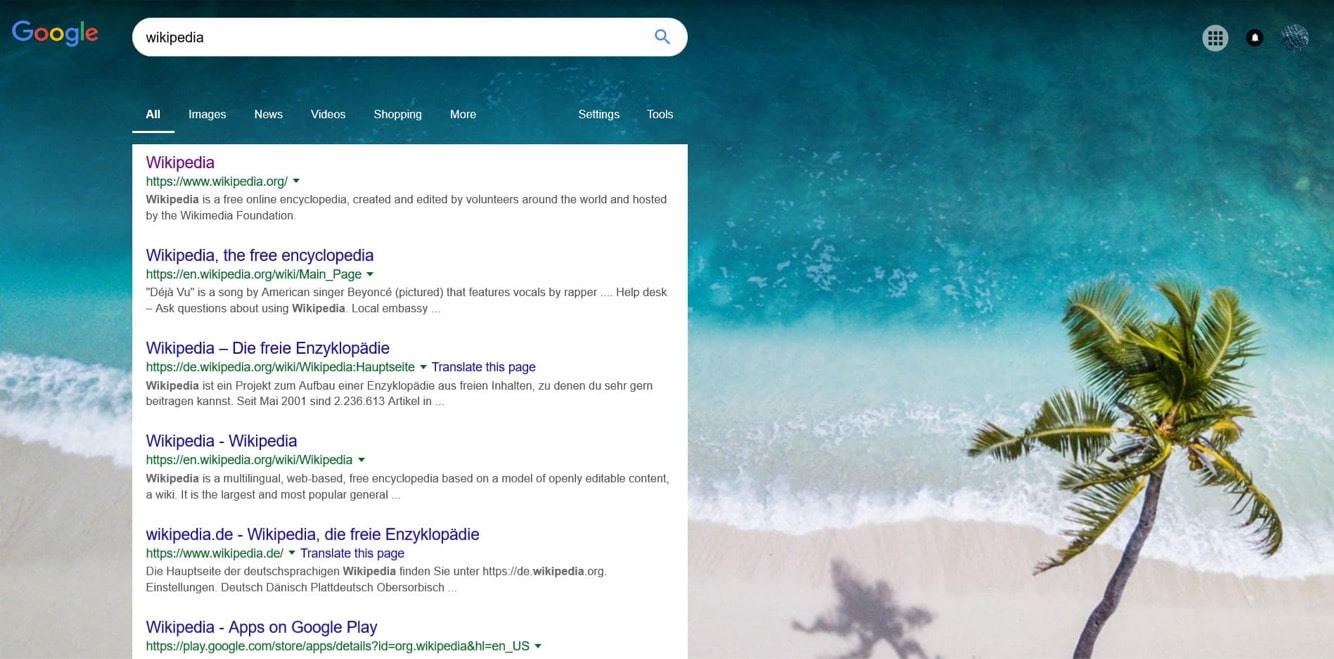Click the https://en.wikipedia.org/wiki/Main_Page URL text
This screenshot has height=659, width=1334.
point(254,274)
